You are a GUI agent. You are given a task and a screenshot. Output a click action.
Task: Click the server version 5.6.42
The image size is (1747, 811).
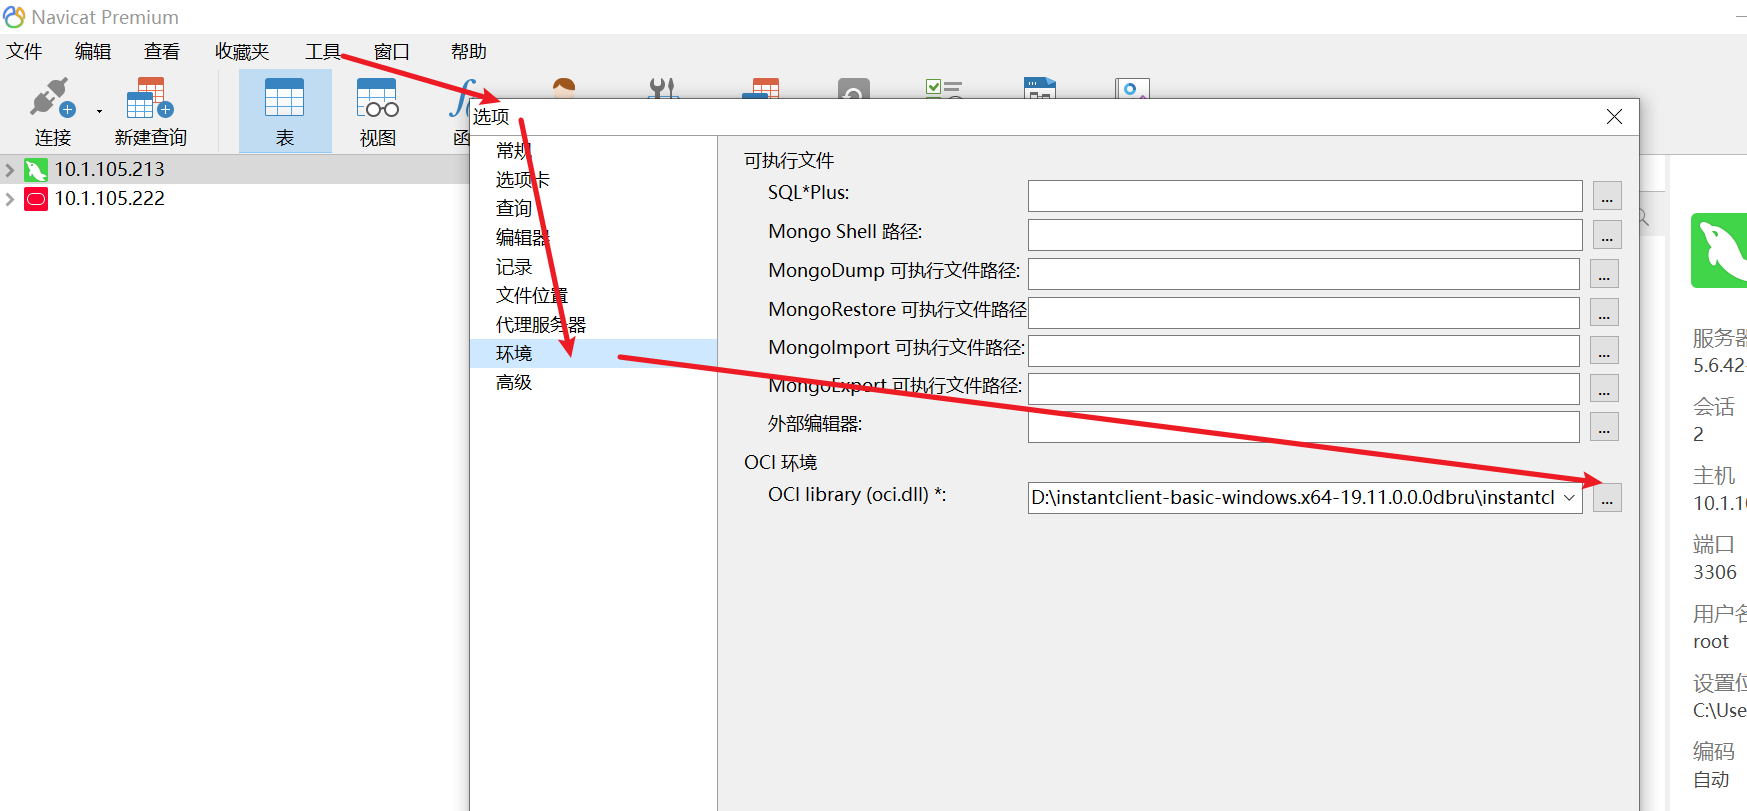[1719, 366]
